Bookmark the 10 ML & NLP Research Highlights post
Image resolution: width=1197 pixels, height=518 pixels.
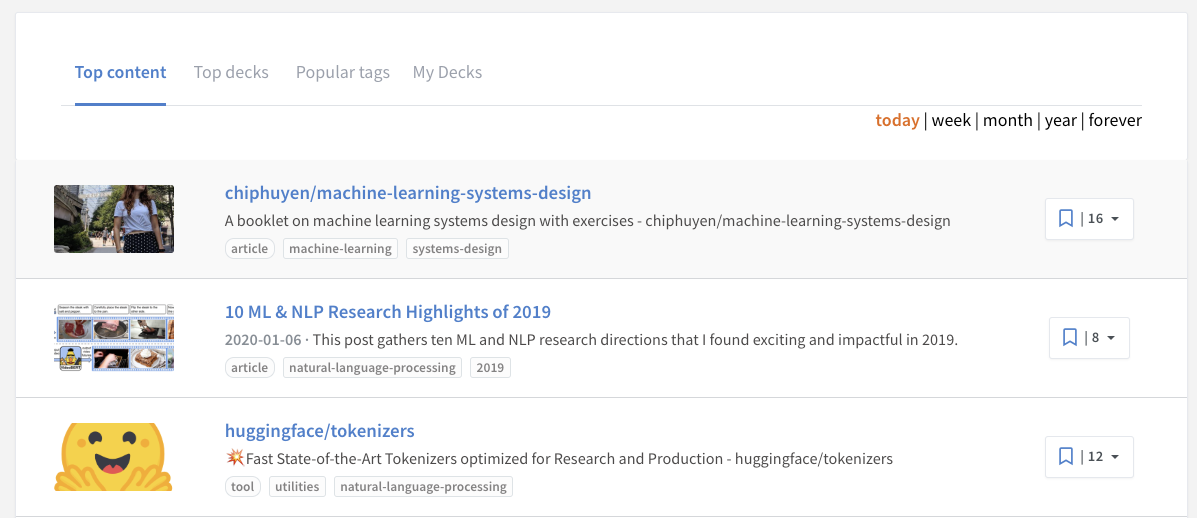coord(1070,337)
